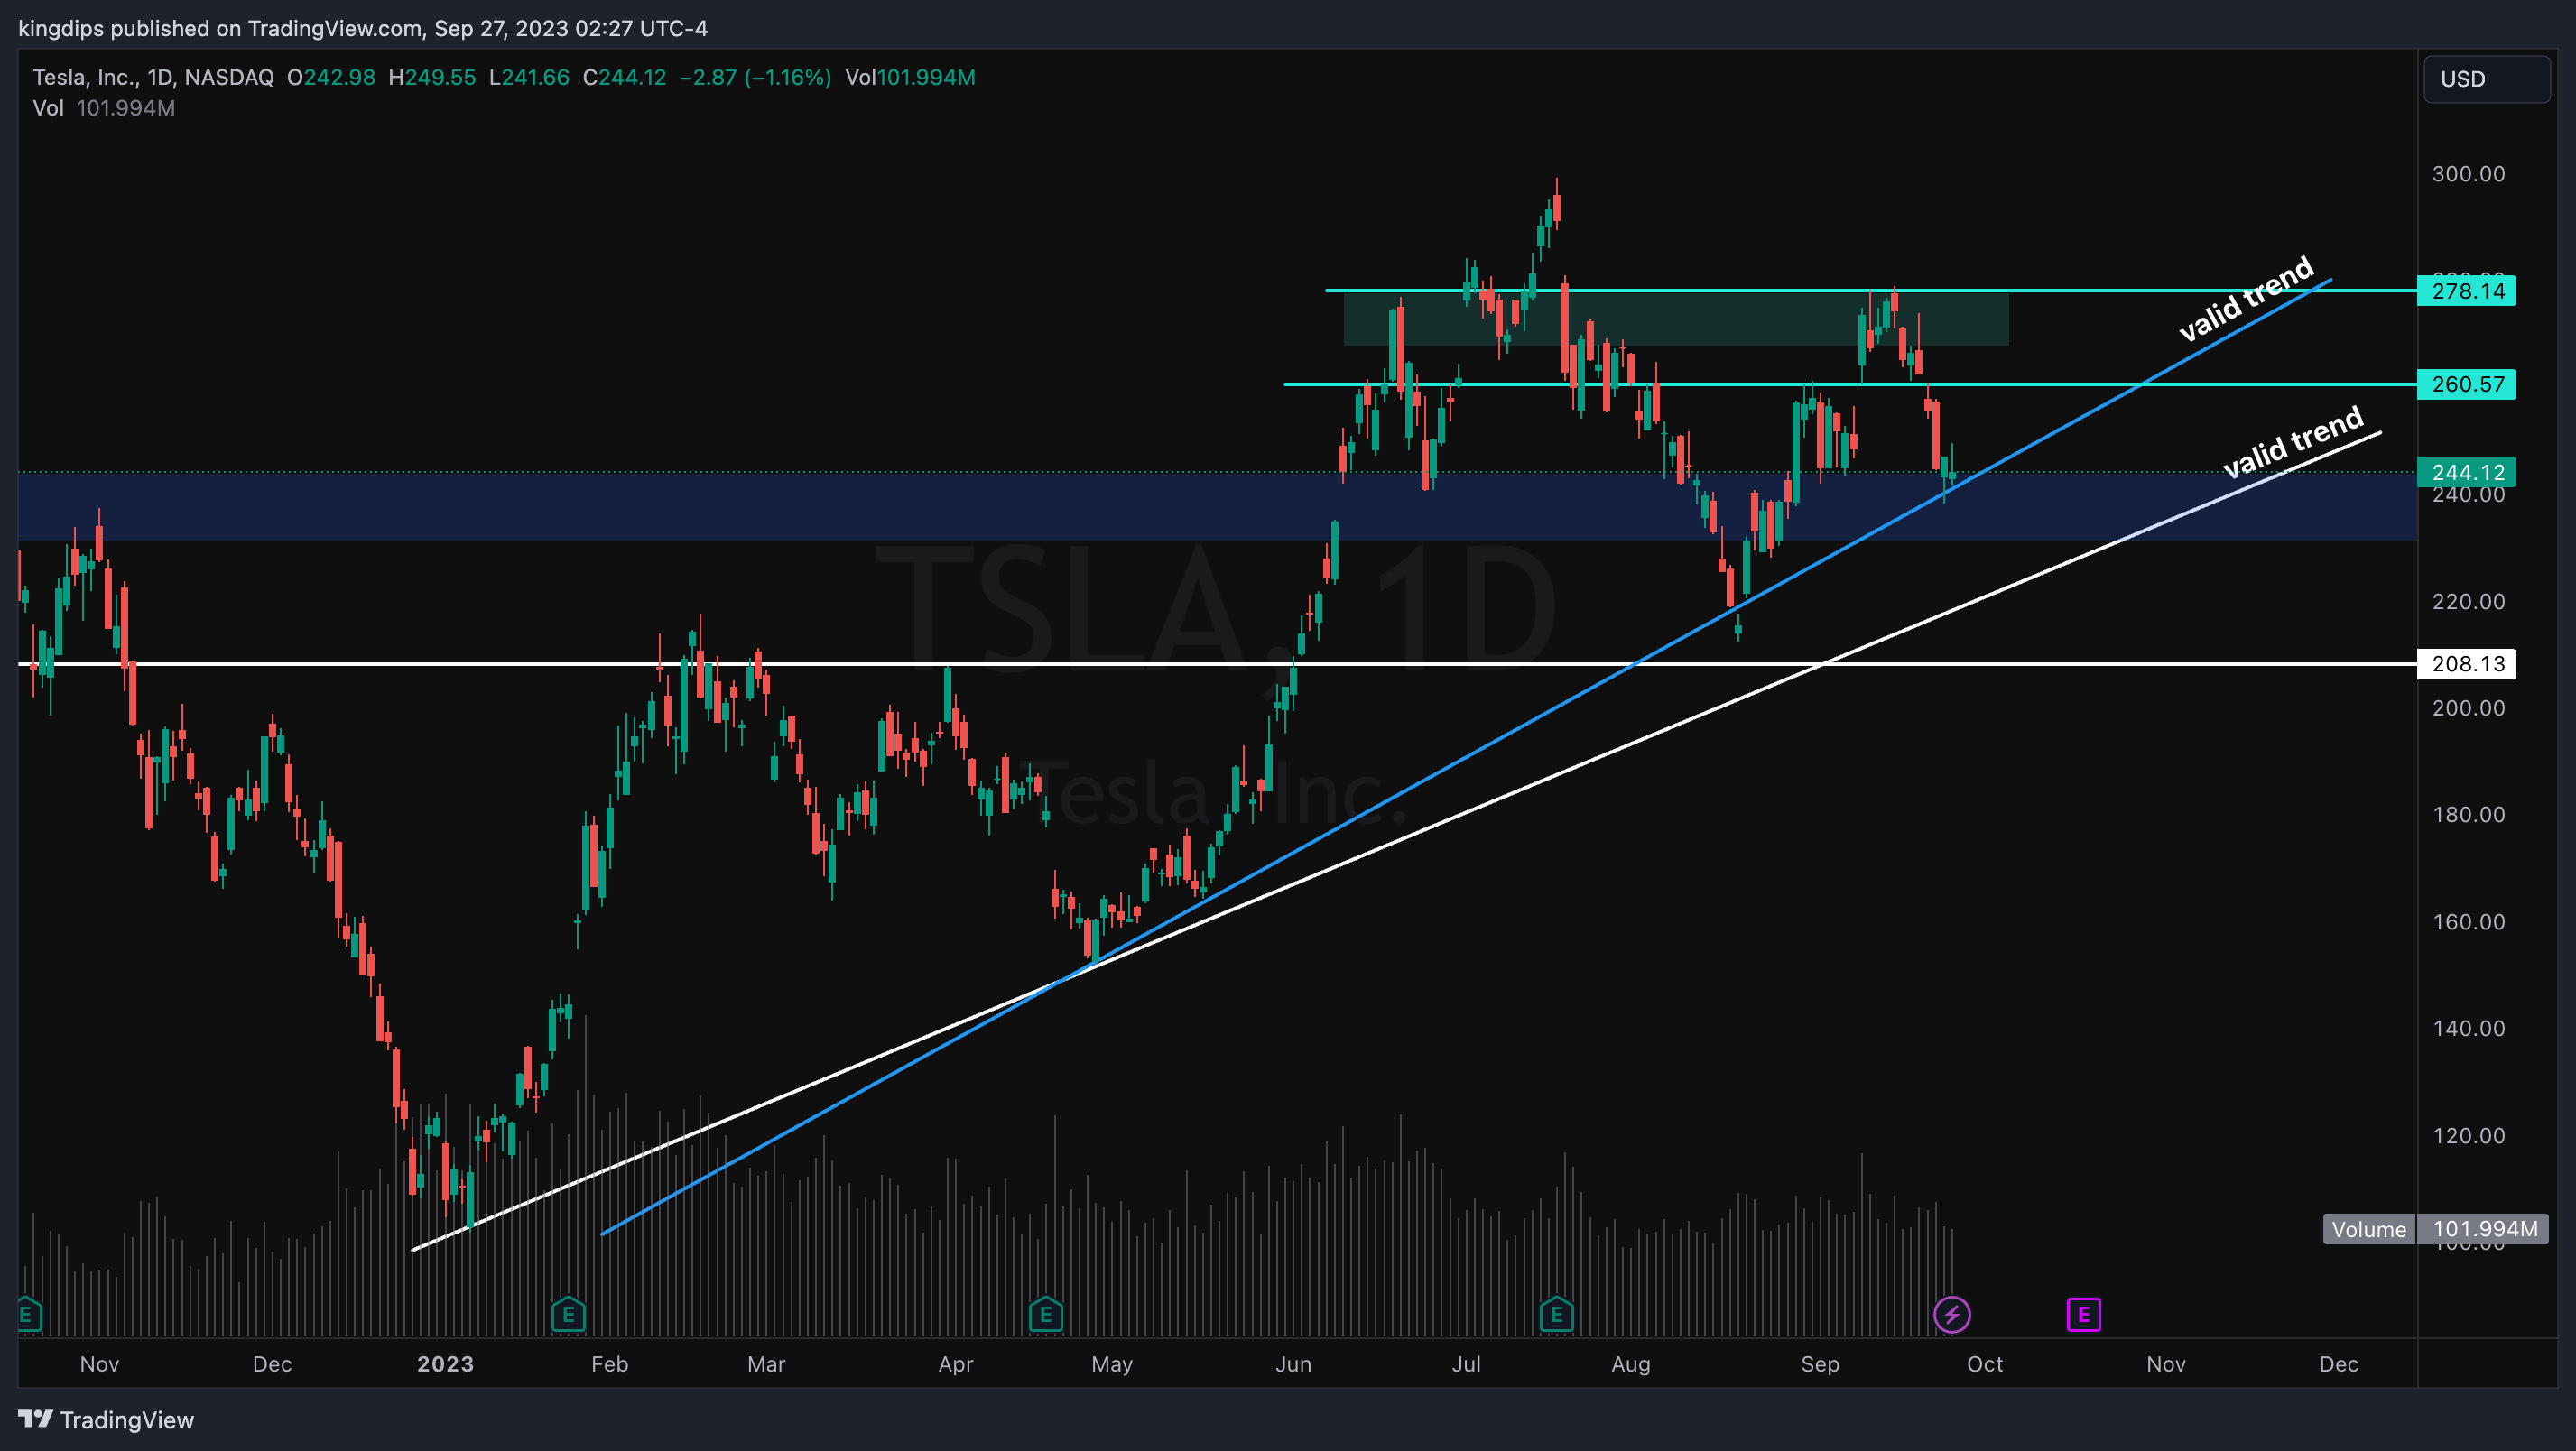This screenshot has width=2576, height=1451.
Task: Click the 300.00 price axis label
Action: tap(2468, 174)
